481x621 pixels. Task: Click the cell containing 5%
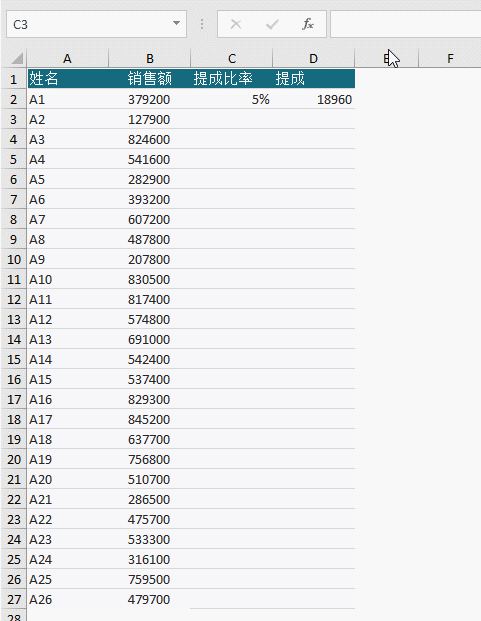click(232, 99)
